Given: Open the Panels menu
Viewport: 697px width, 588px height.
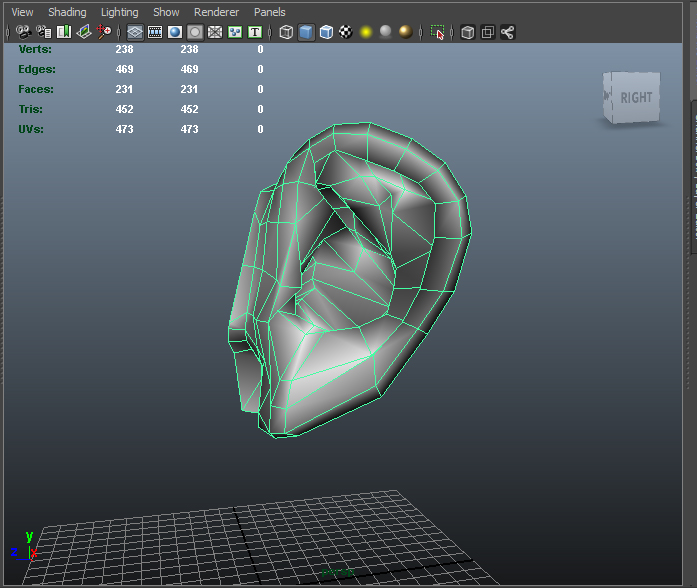Looking at the screenshot, I should (269, 12).
